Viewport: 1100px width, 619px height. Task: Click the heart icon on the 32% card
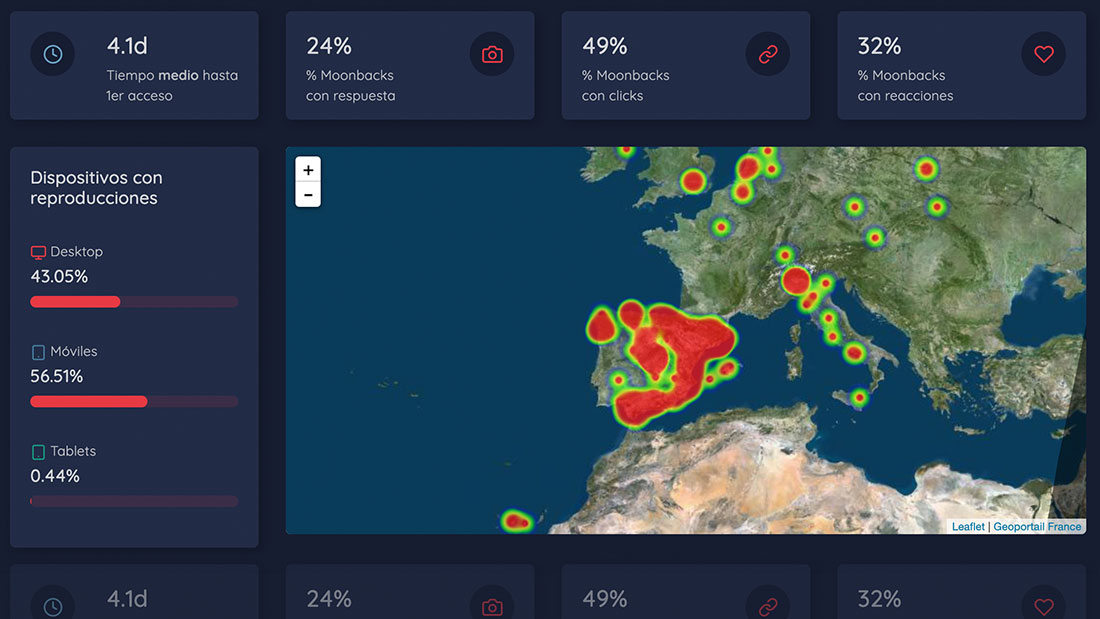[1044, 54]
